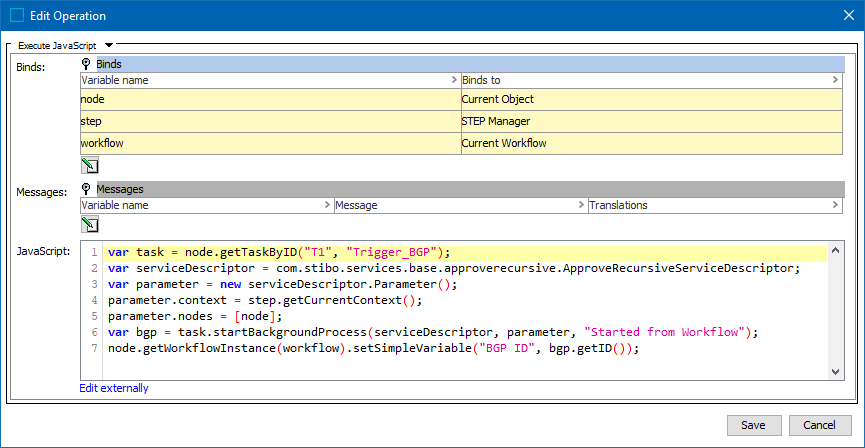
Task: Click the Binds section header bar
Action: pyautogui.click(x=470, y=64)
